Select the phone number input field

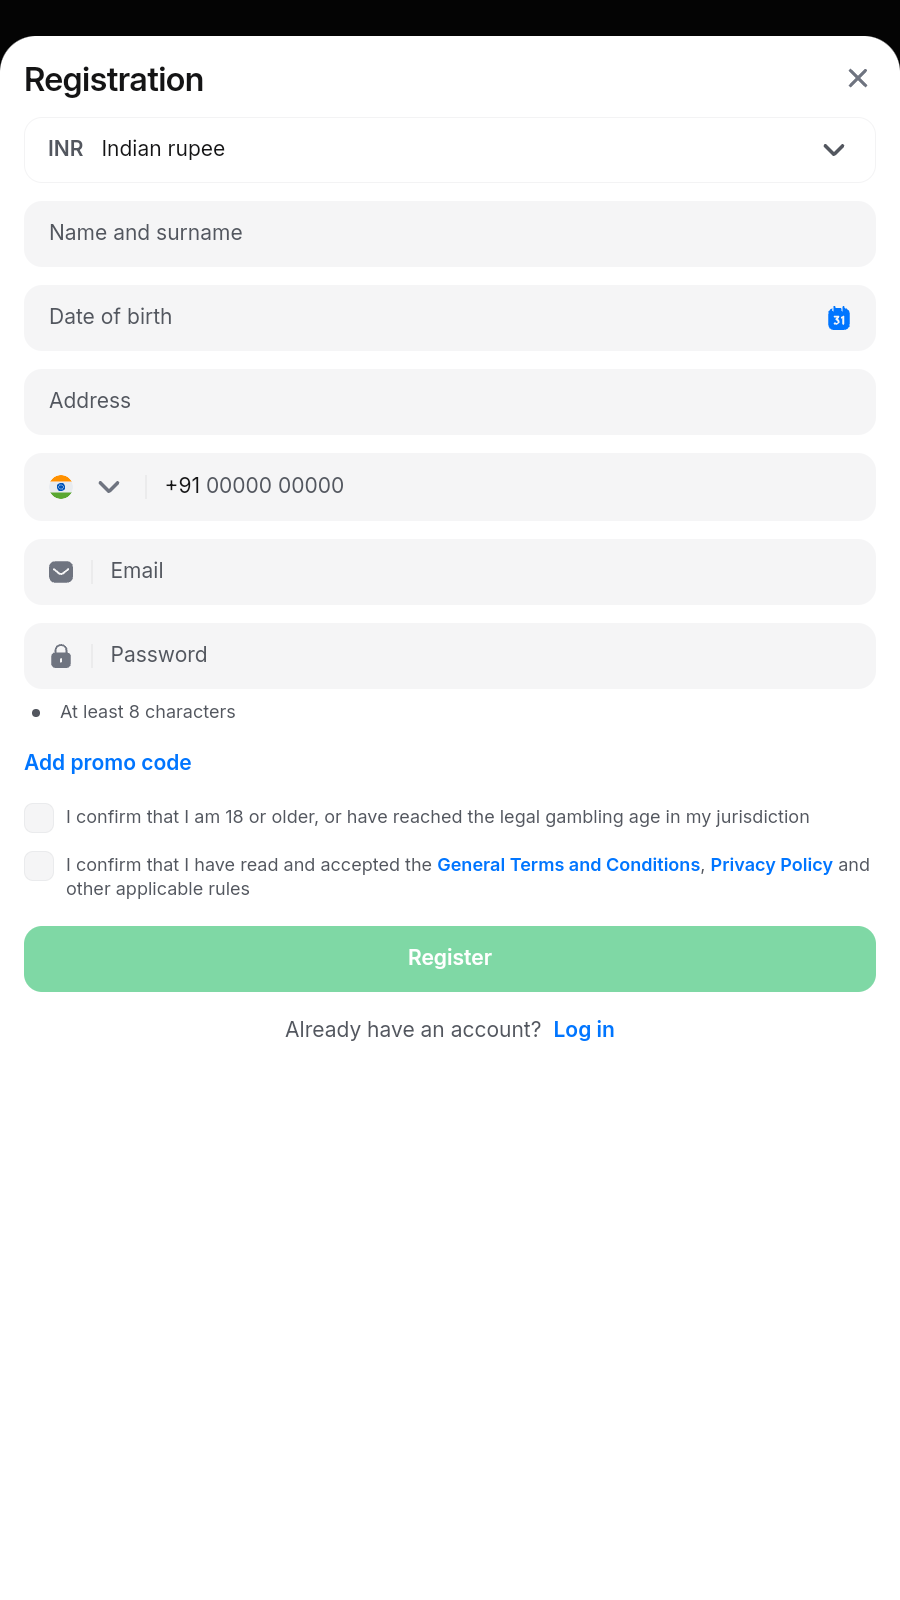pyautogui.click(x=500, y=487)
